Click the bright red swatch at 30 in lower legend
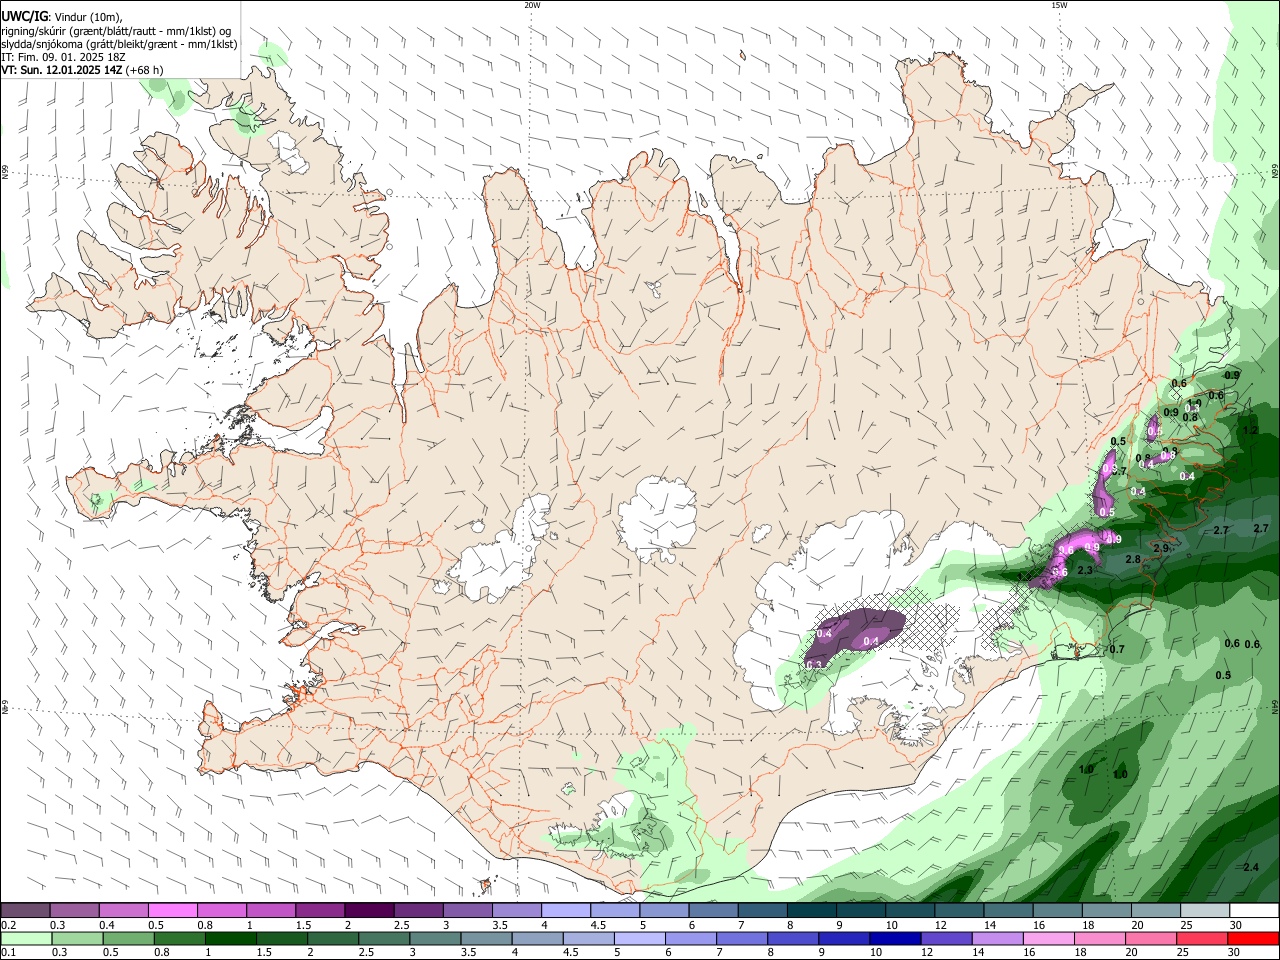The image size is (1280, 960). click(x=1252, y=939)
